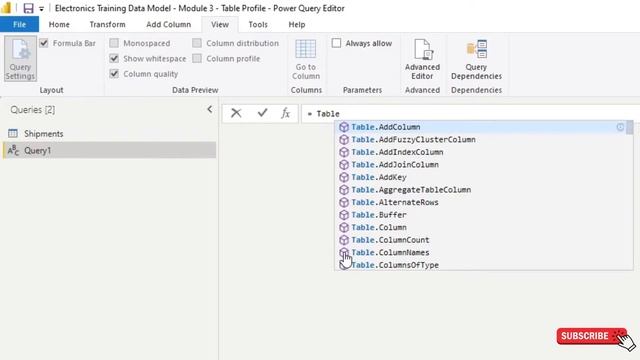Cancel formula with the X icon
This screenshot has width=640, height=360.
click(x=236, y=113)
